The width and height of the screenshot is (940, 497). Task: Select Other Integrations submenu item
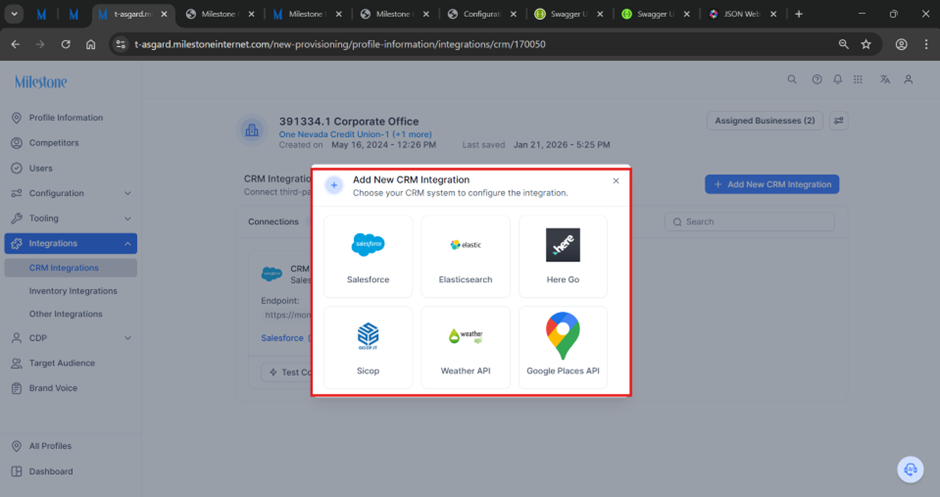pos(66,314)
